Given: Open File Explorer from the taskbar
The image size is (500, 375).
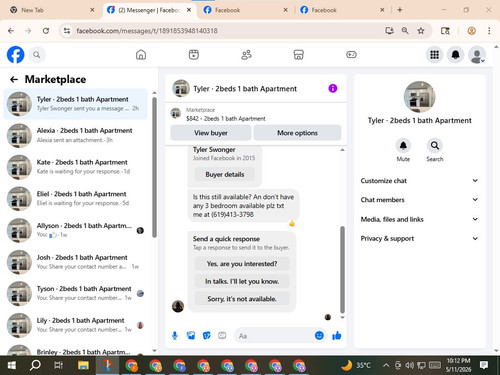Looking at the screenshot, I should tap(83, 366).
